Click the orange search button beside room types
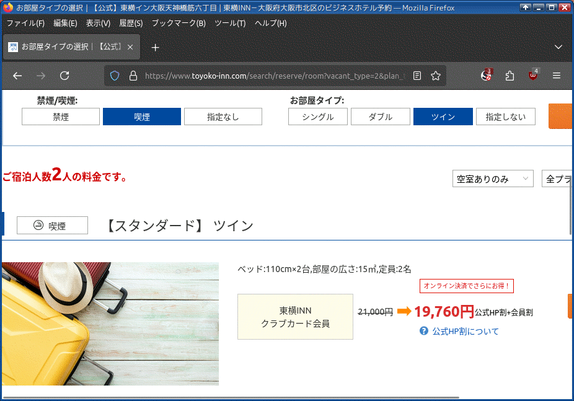Image resolution: width=574 pixels, height=401 pixels. click(560, 116)
